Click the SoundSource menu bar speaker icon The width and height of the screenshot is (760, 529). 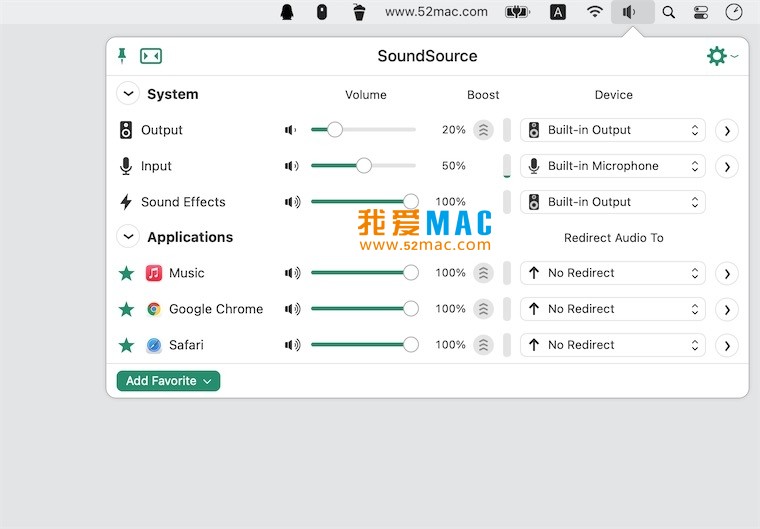pos(633,12)
